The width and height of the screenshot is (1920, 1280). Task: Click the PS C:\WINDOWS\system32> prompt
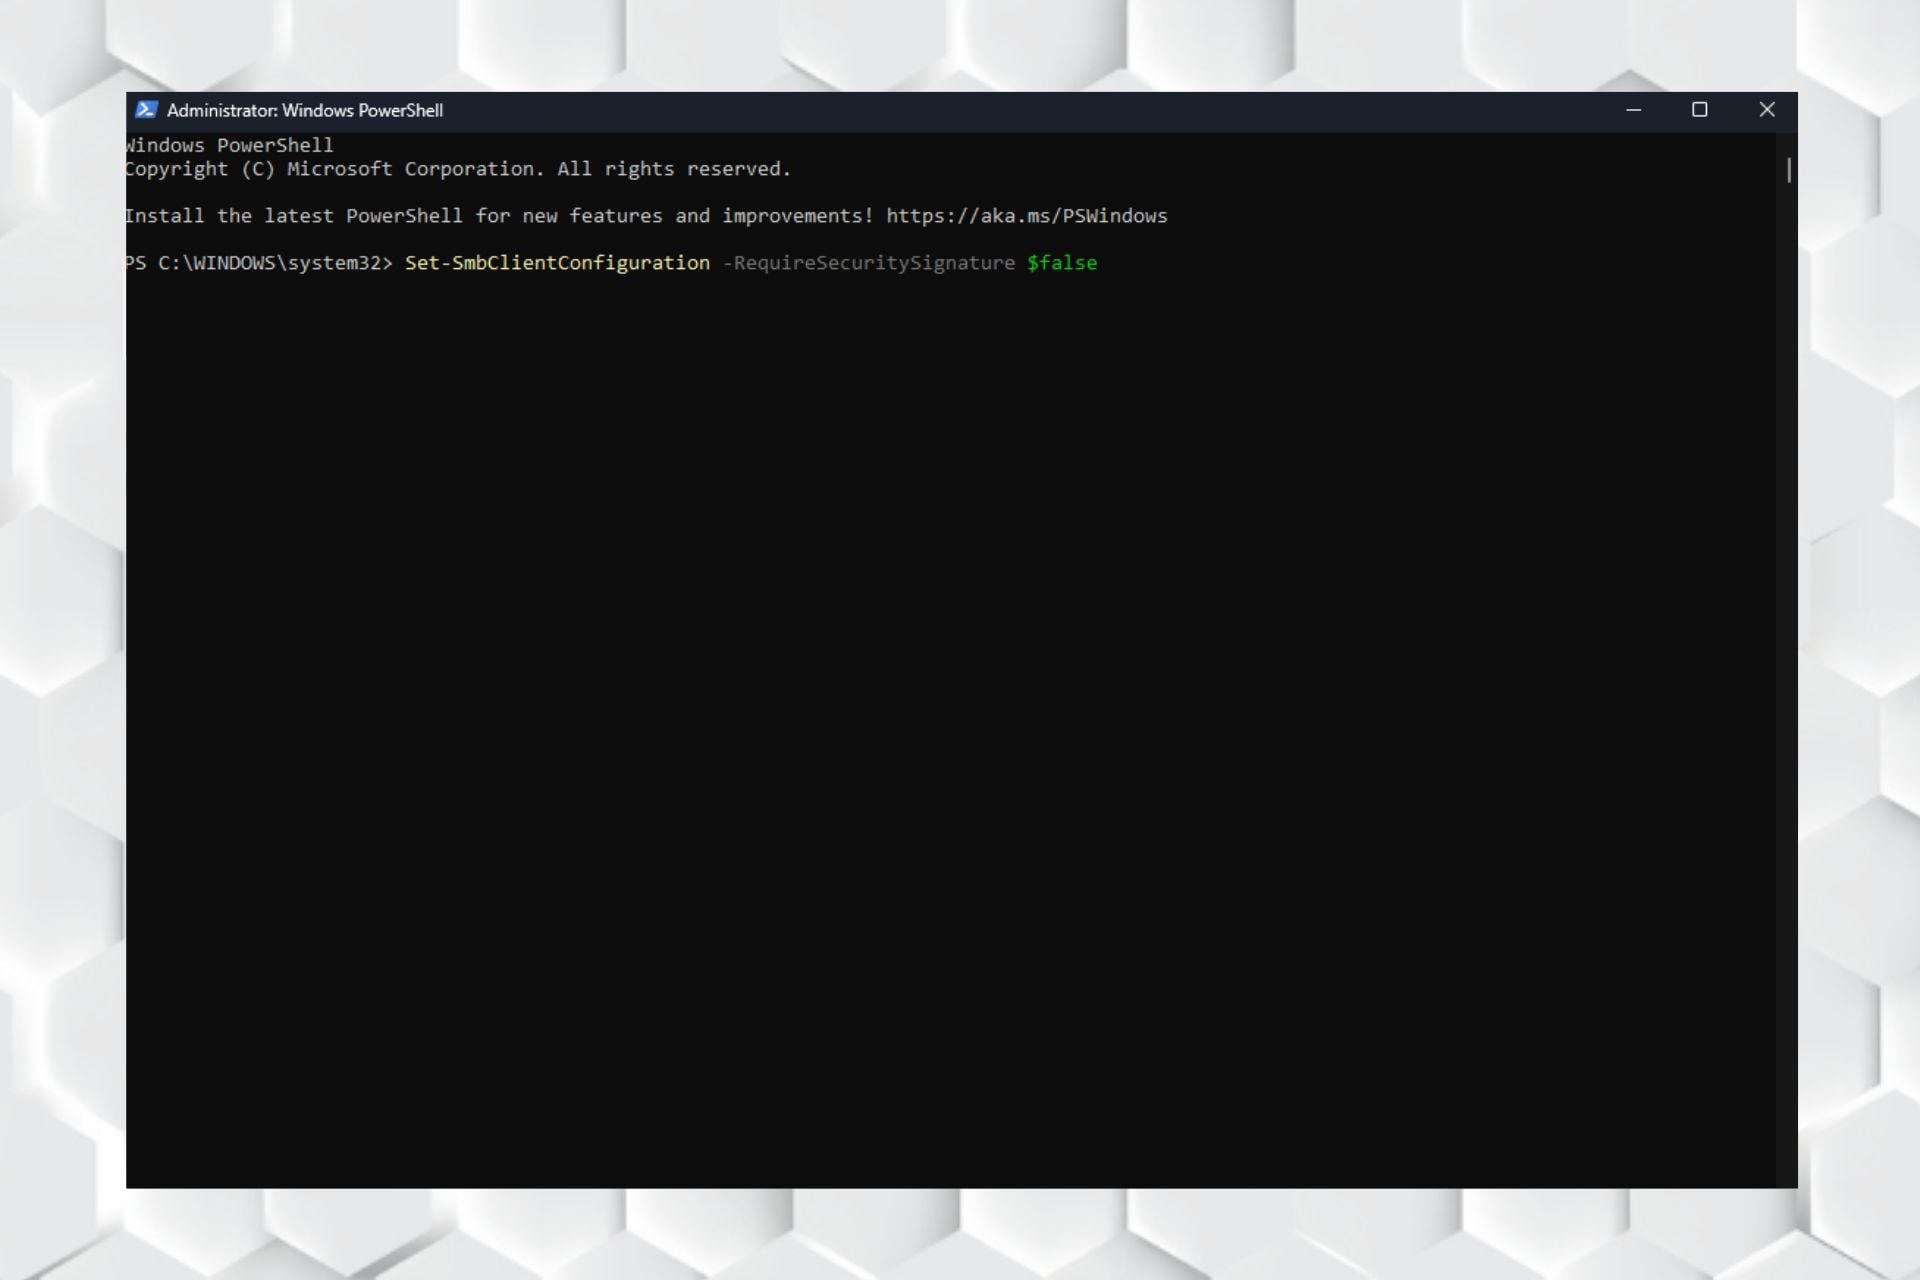point(258,263)
